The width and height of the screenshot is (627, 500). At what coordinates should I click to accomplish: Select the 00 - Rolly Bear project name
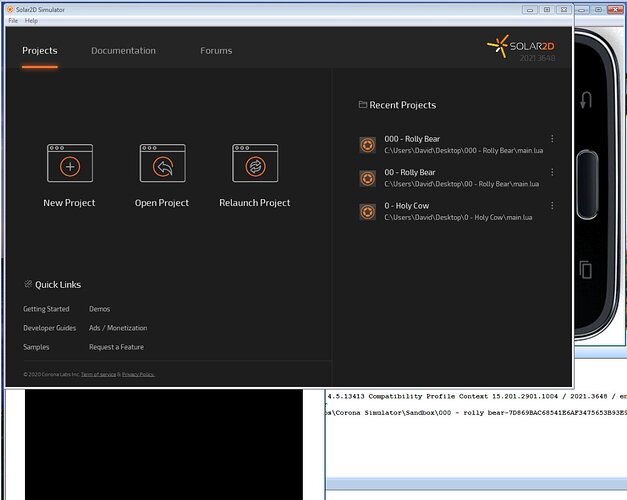point(410,172)
